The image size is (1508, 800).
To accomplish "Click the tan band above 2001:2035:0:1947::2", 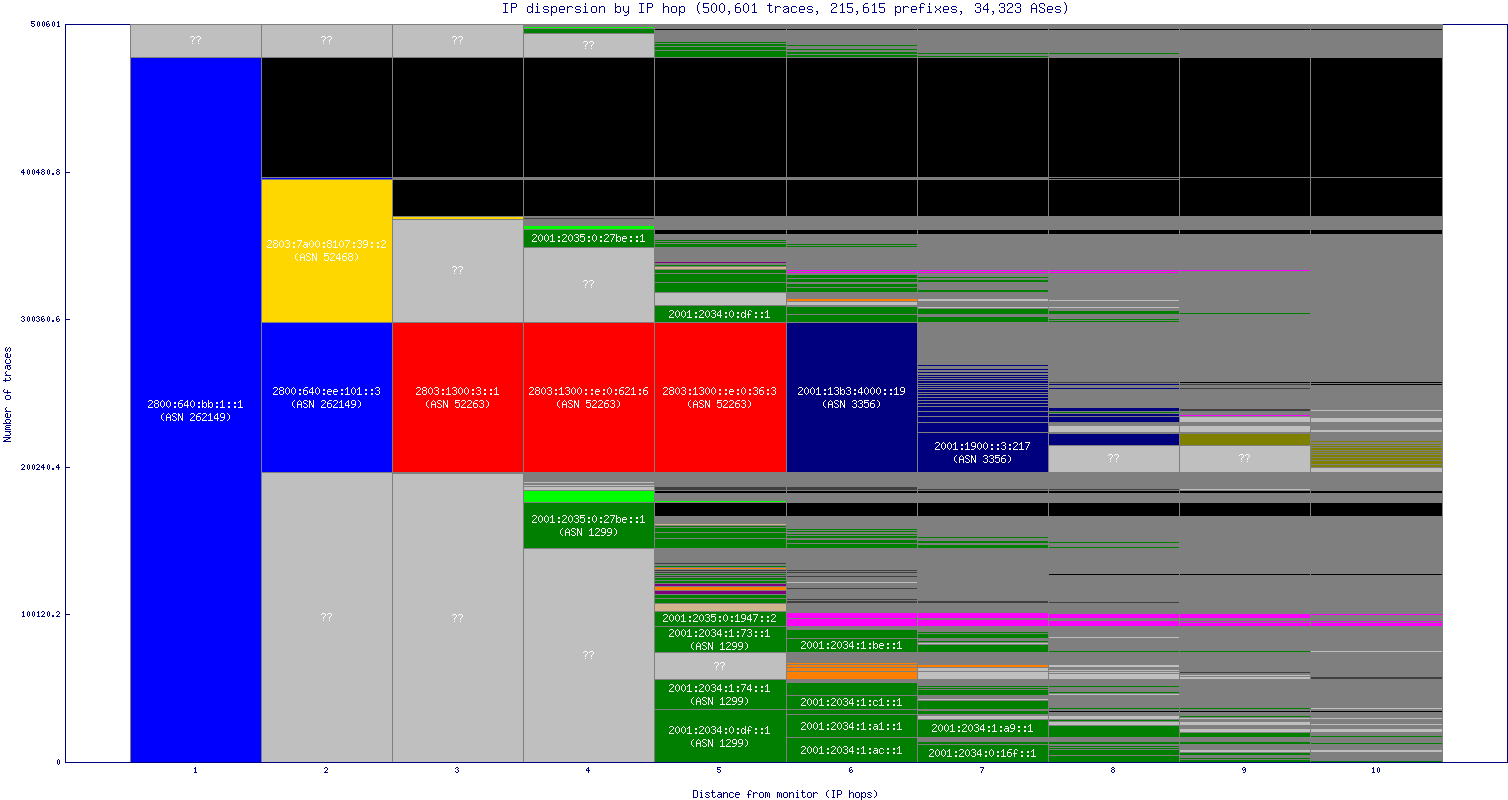I will click(x=720, y=607).
